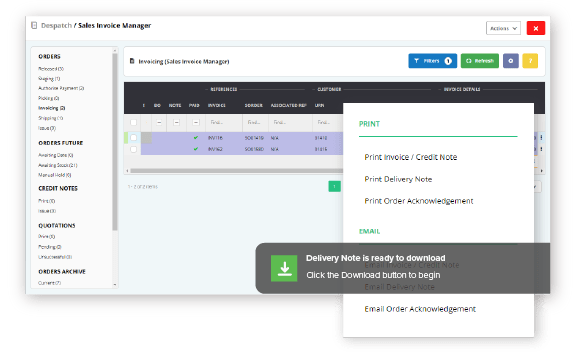Click the green download icon in the notification
Viewport: 580px width, 360px height.
click(284, 268)
